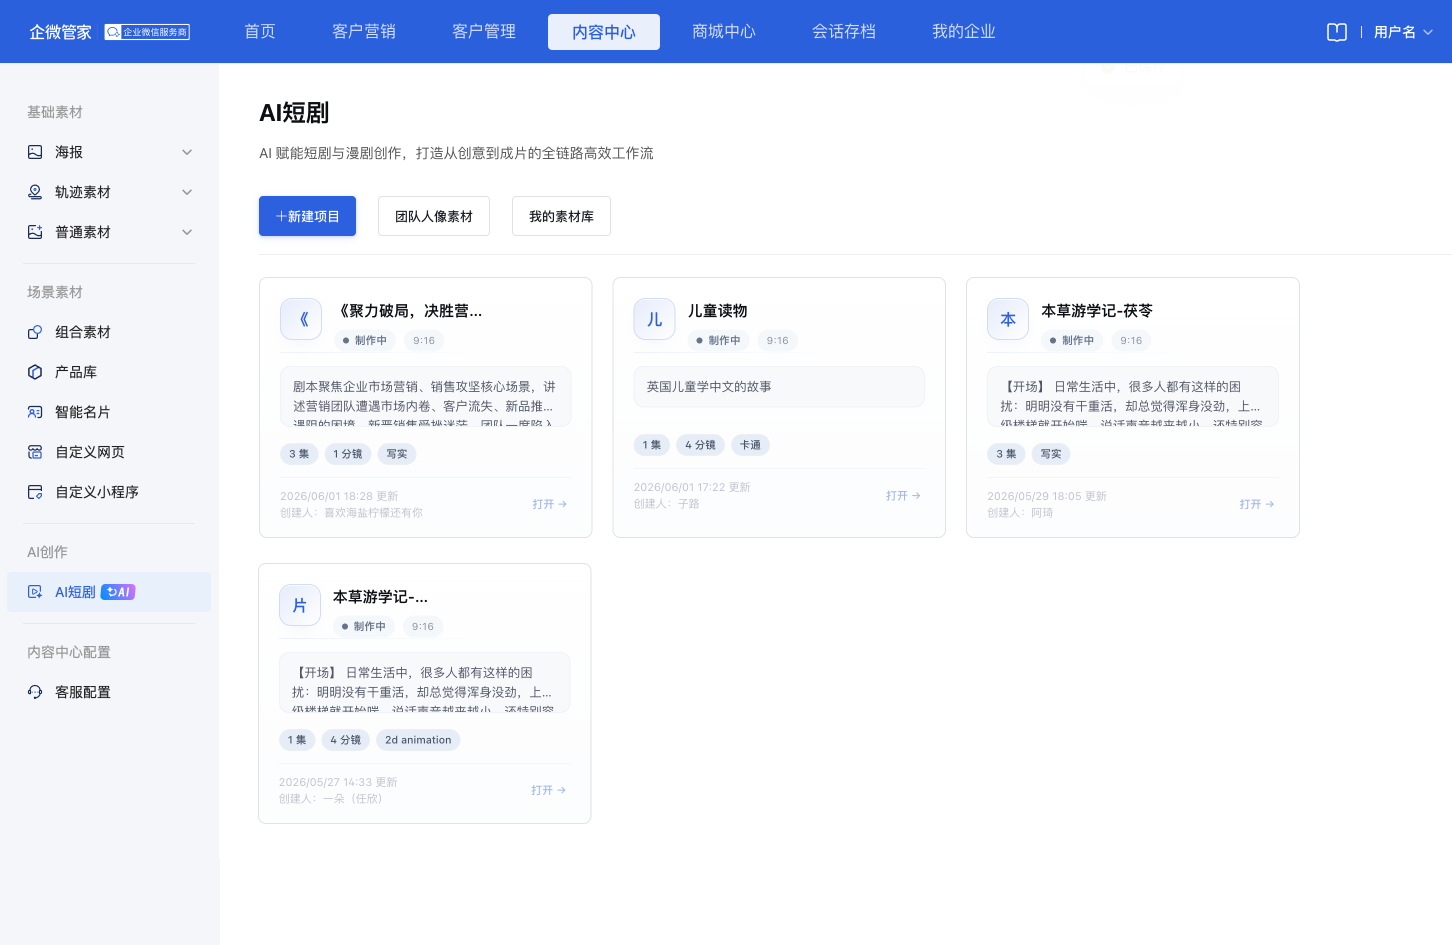Click the 智能名片 icon
The image size is (1452, 945).
(x=35, y=412)
